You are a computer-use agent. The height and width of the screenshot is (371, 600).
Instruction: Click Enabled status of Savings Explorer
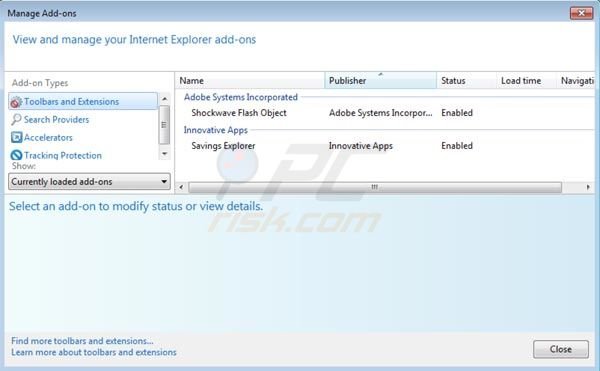457,146
